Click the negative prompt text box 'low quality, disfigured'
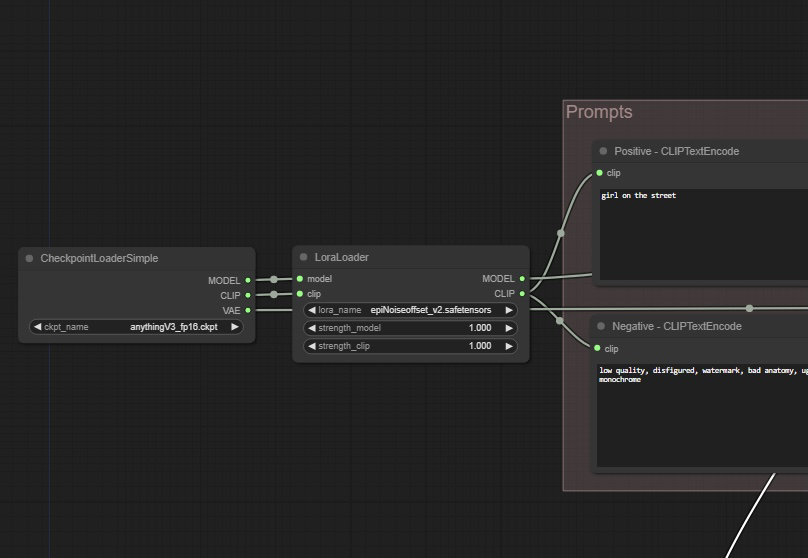This screenshot has width=808, height=558. coord(702,415)
